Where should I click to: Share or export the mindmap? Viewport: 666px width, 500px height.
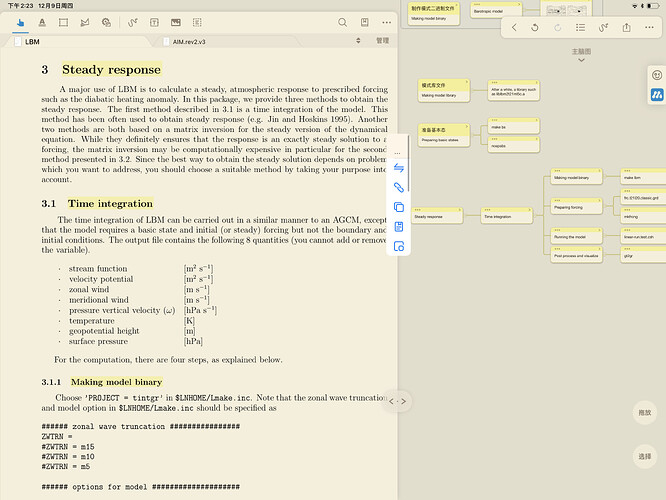tap(626, 28)
